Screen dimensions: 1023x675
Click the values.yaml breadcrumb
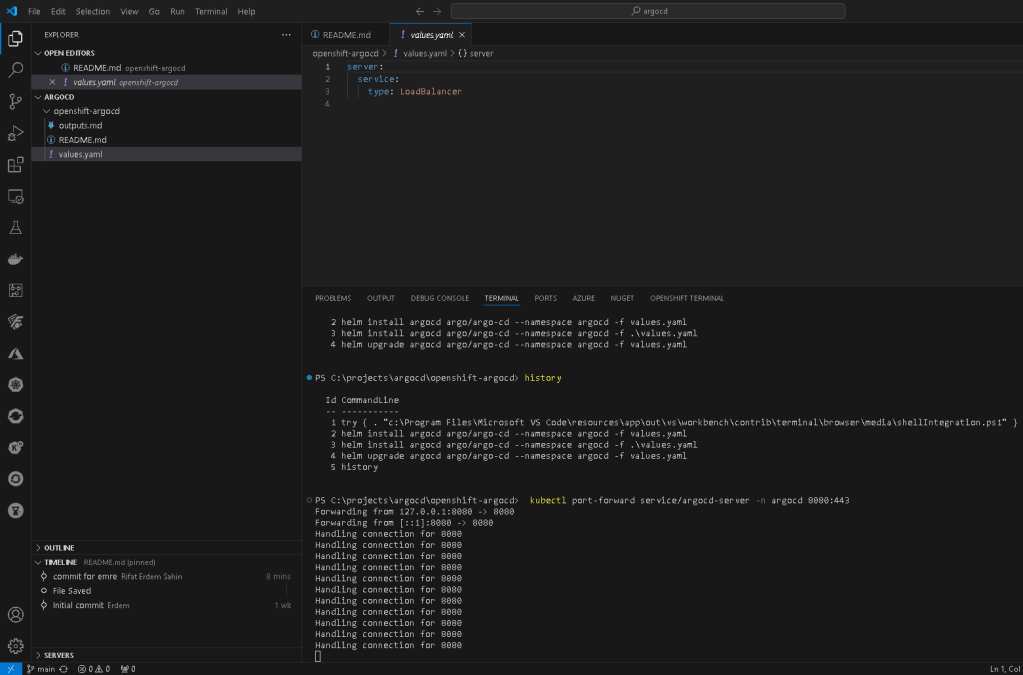(419, 53)
